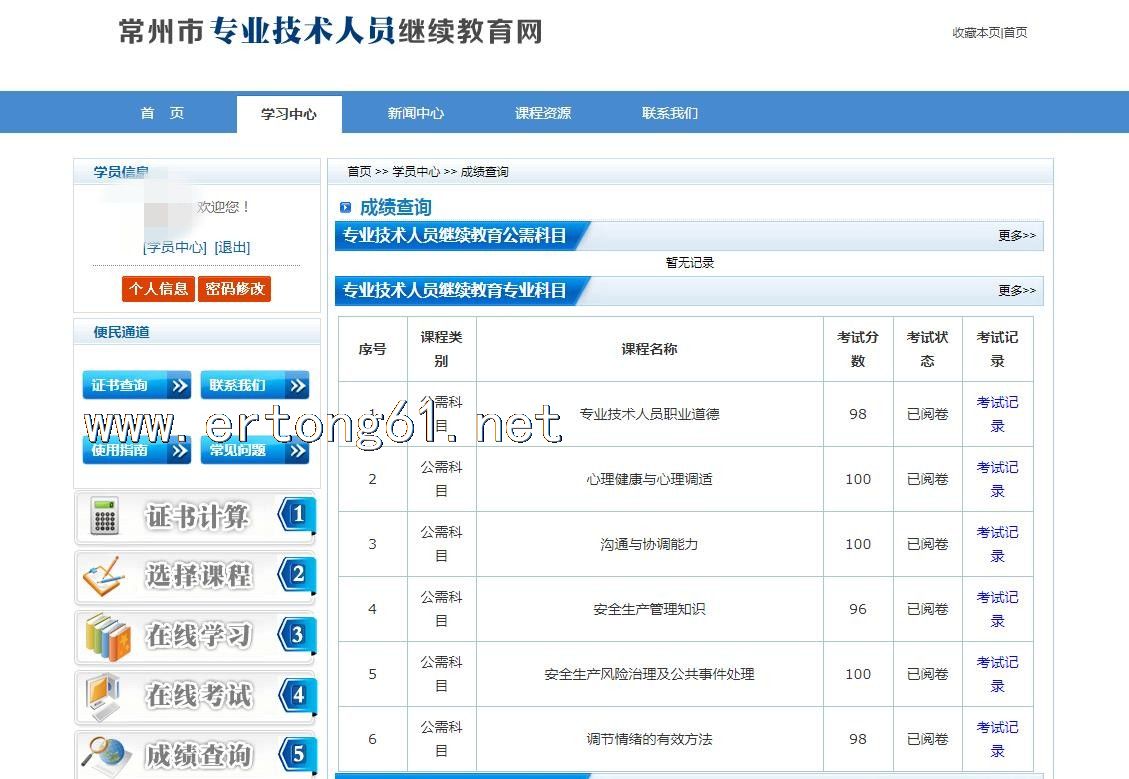Go to 课程资源 in the navigation bar
The height and width of the screenshot is (779, 1129).
(x=543, y=113)
